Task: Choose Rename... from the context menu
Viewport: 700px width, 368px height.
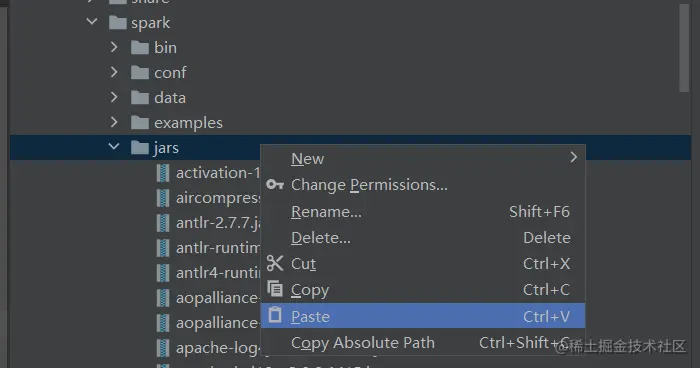Action: click(423, 211)
